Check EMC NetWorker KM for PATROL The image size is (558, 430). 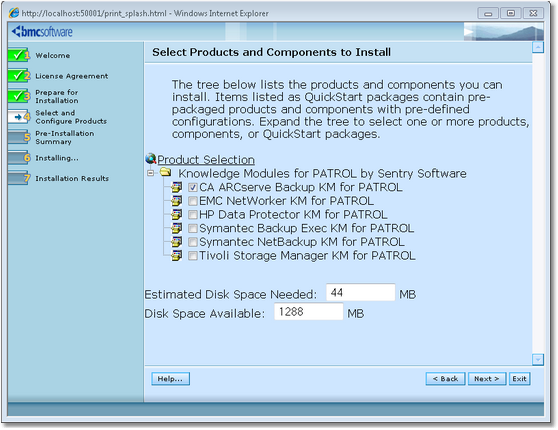[193, 201]
